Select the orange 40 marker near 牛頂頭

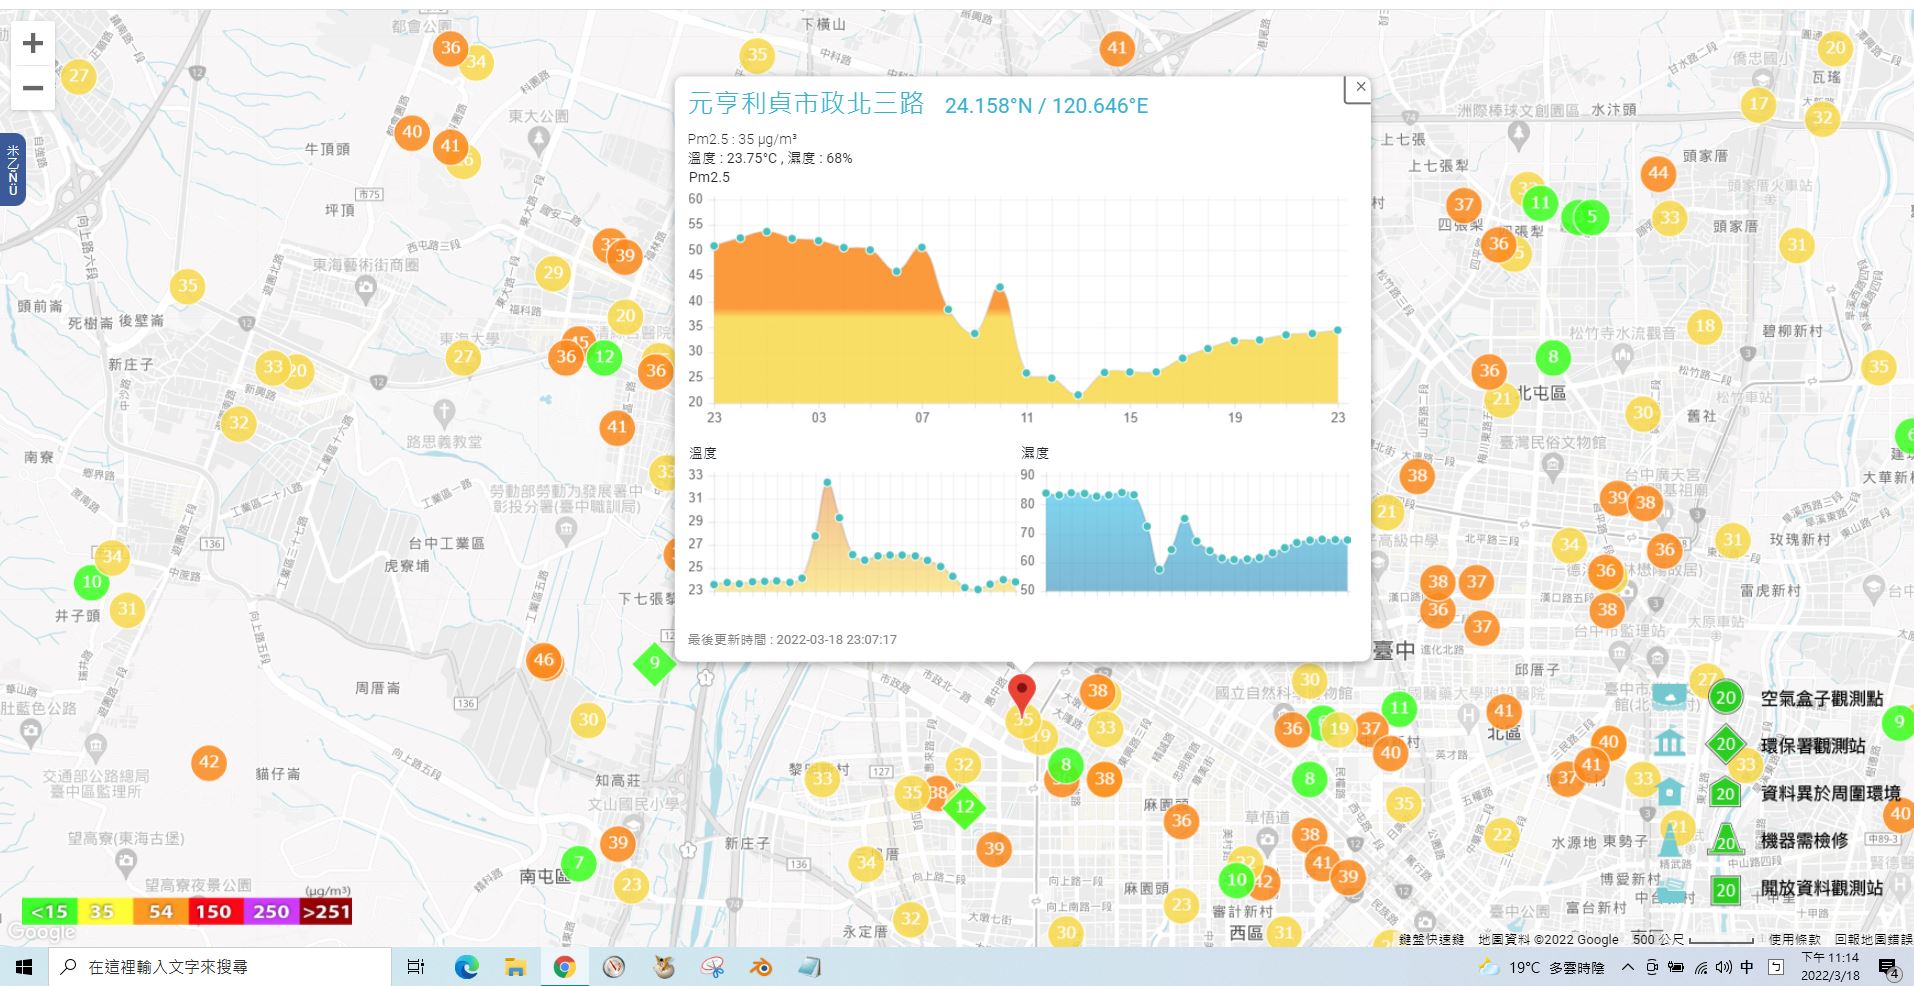(412, 132)
